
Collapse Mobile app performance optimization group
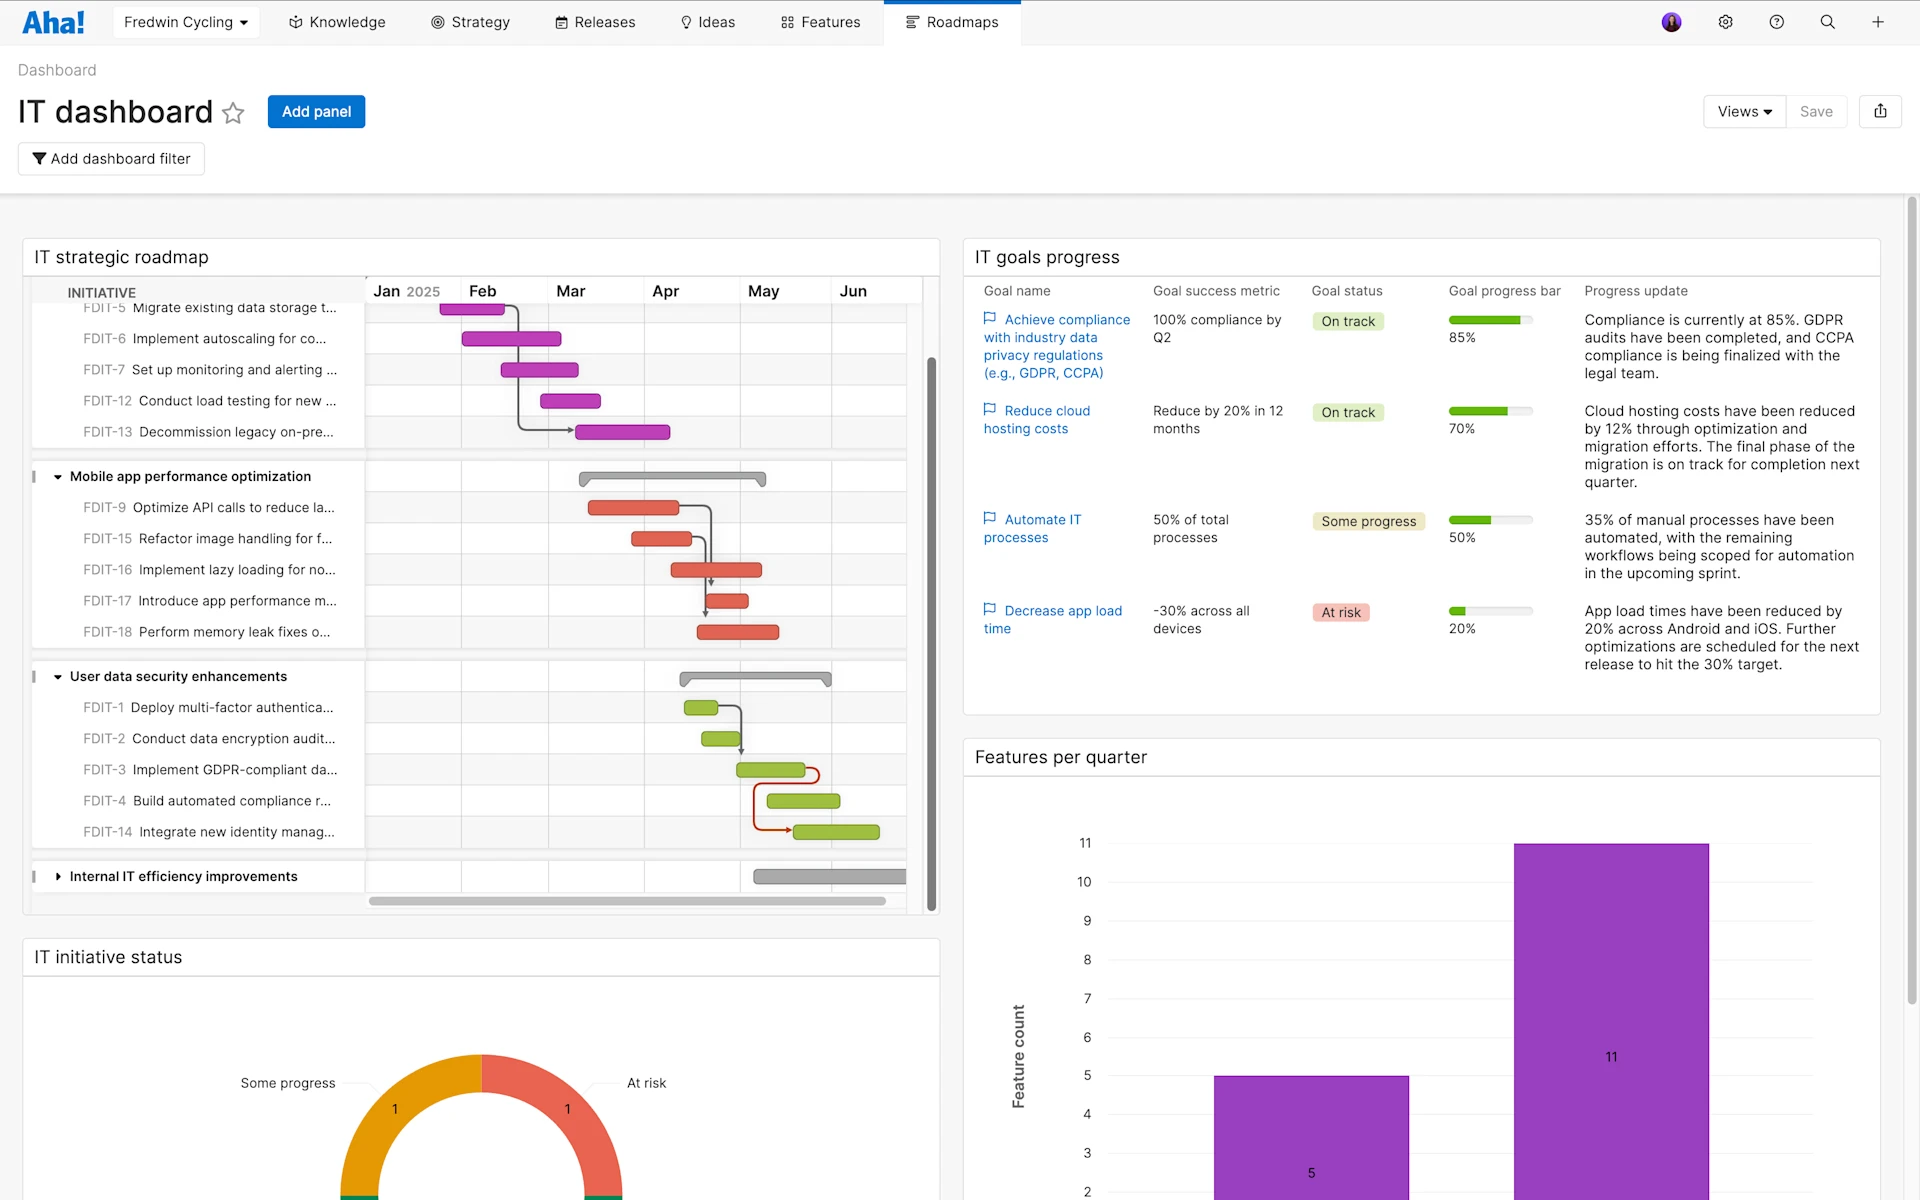pos(58,477)
